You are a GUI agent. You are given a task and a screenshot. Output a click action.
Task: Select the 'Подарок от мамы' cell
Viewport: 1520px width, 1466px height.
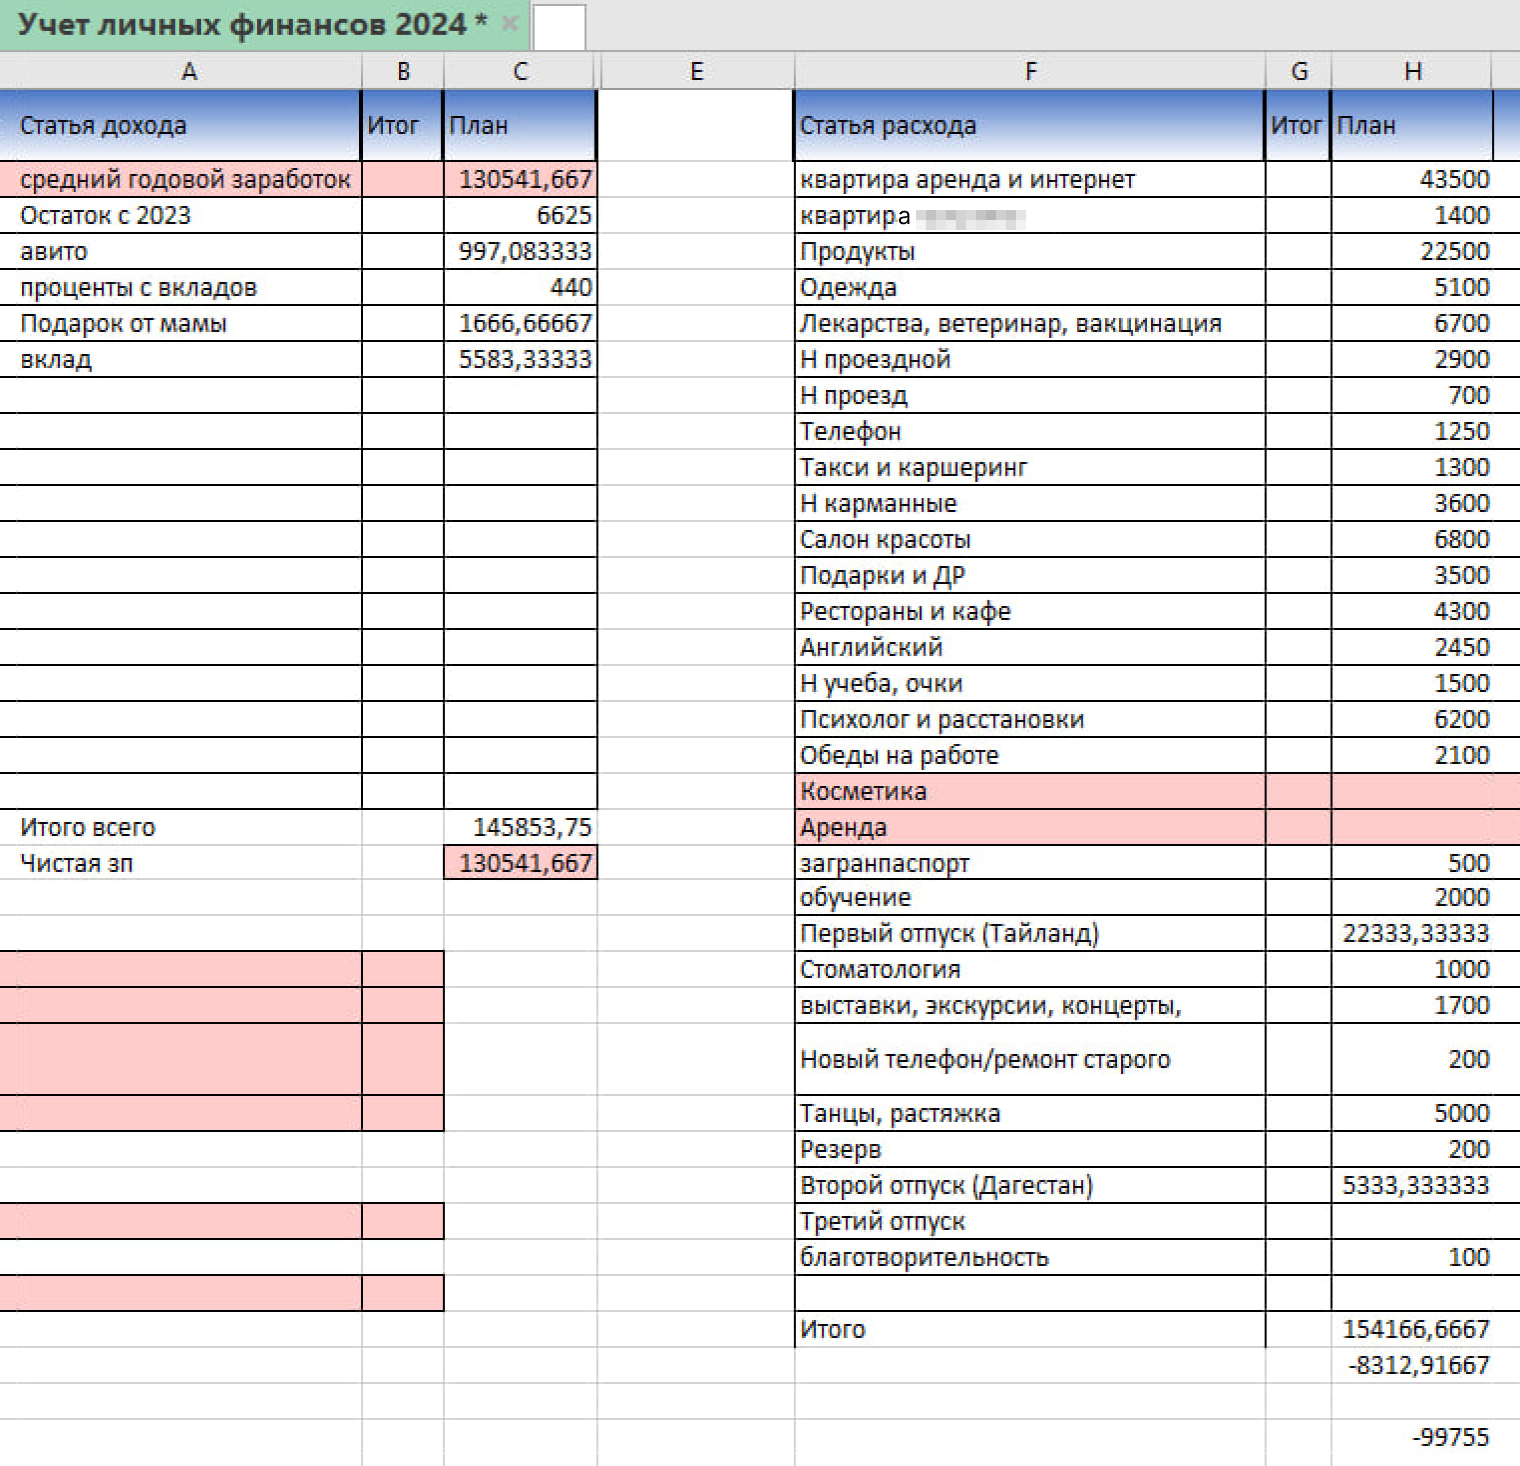(x=180, y=323)
